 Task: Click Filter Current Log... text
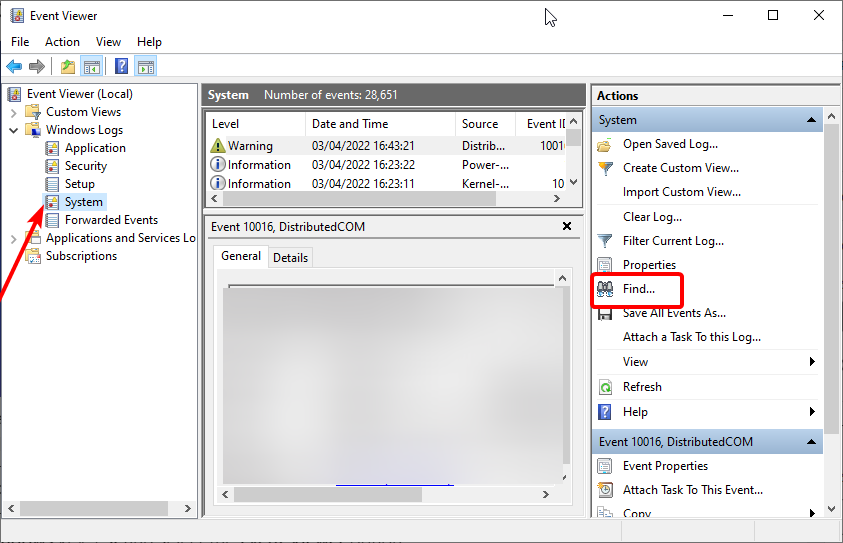673,241
